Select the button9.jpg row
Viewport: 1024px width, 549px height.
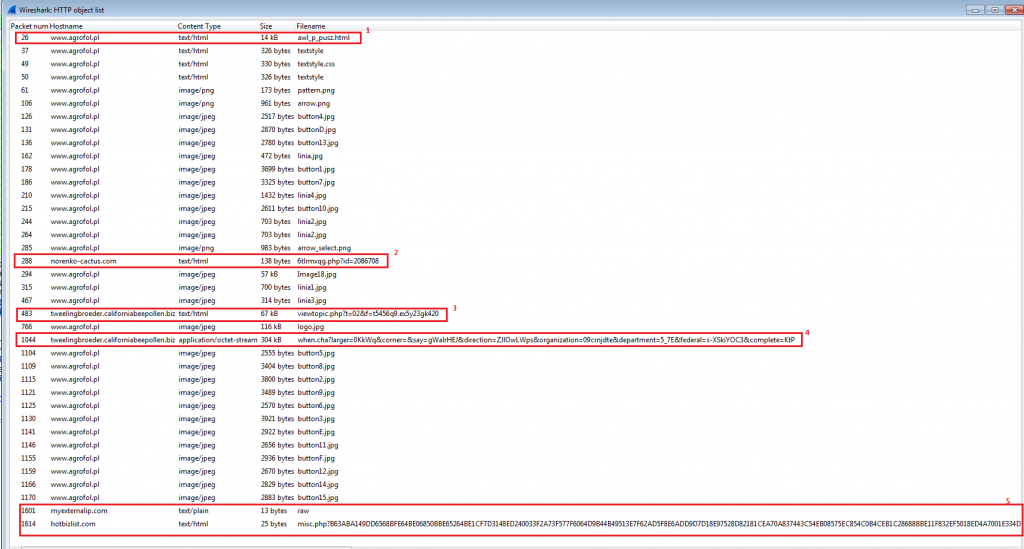point(516,392)
